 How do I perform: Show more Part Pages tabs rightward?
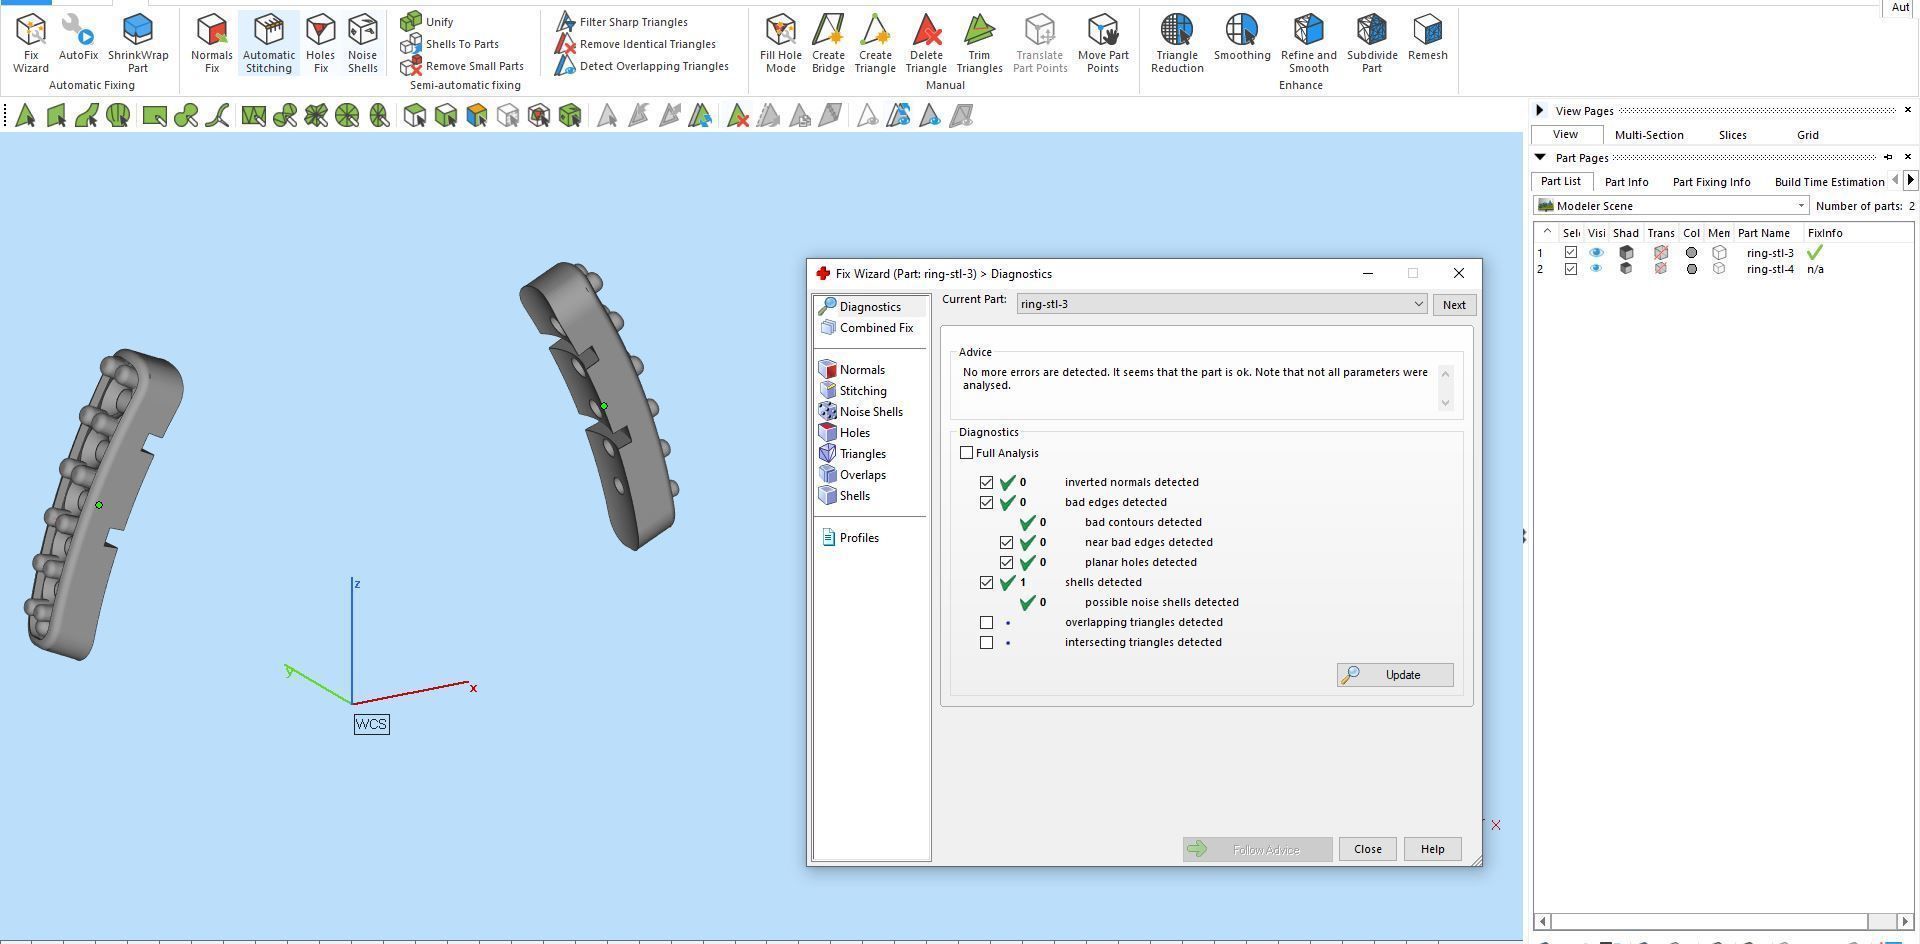1911,180
